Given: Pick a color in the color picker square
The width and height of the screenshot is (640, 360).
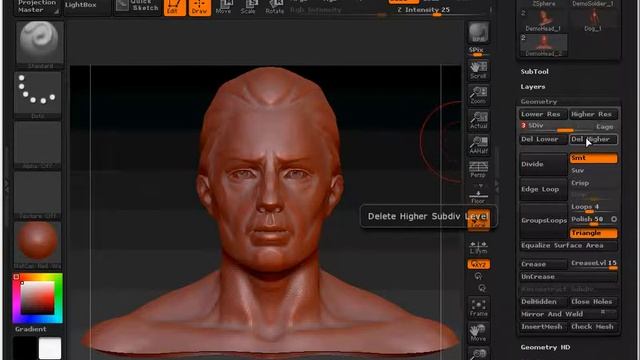Looking at the screenshot, I should coord(37,298).
